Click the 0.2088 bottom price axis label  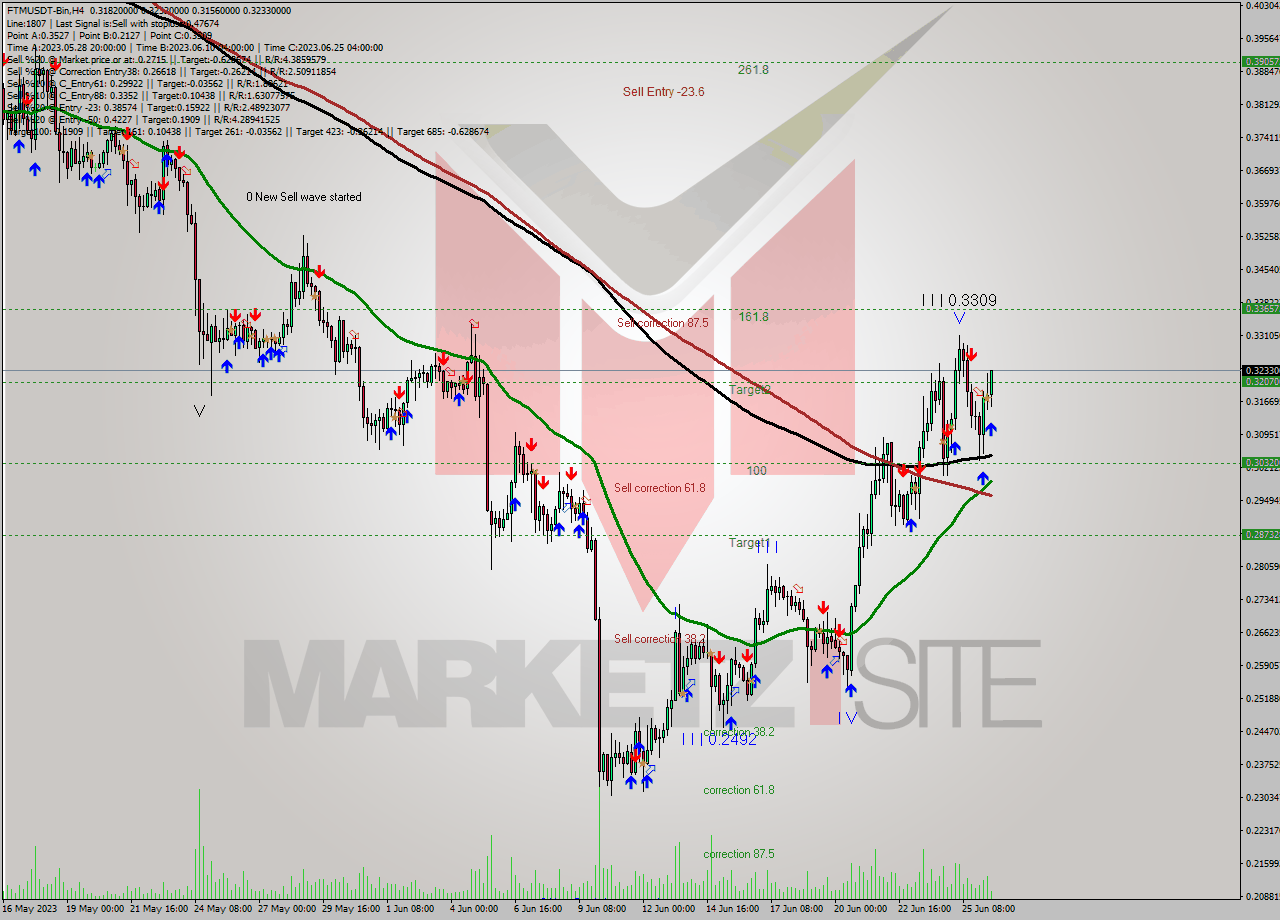1262,895
